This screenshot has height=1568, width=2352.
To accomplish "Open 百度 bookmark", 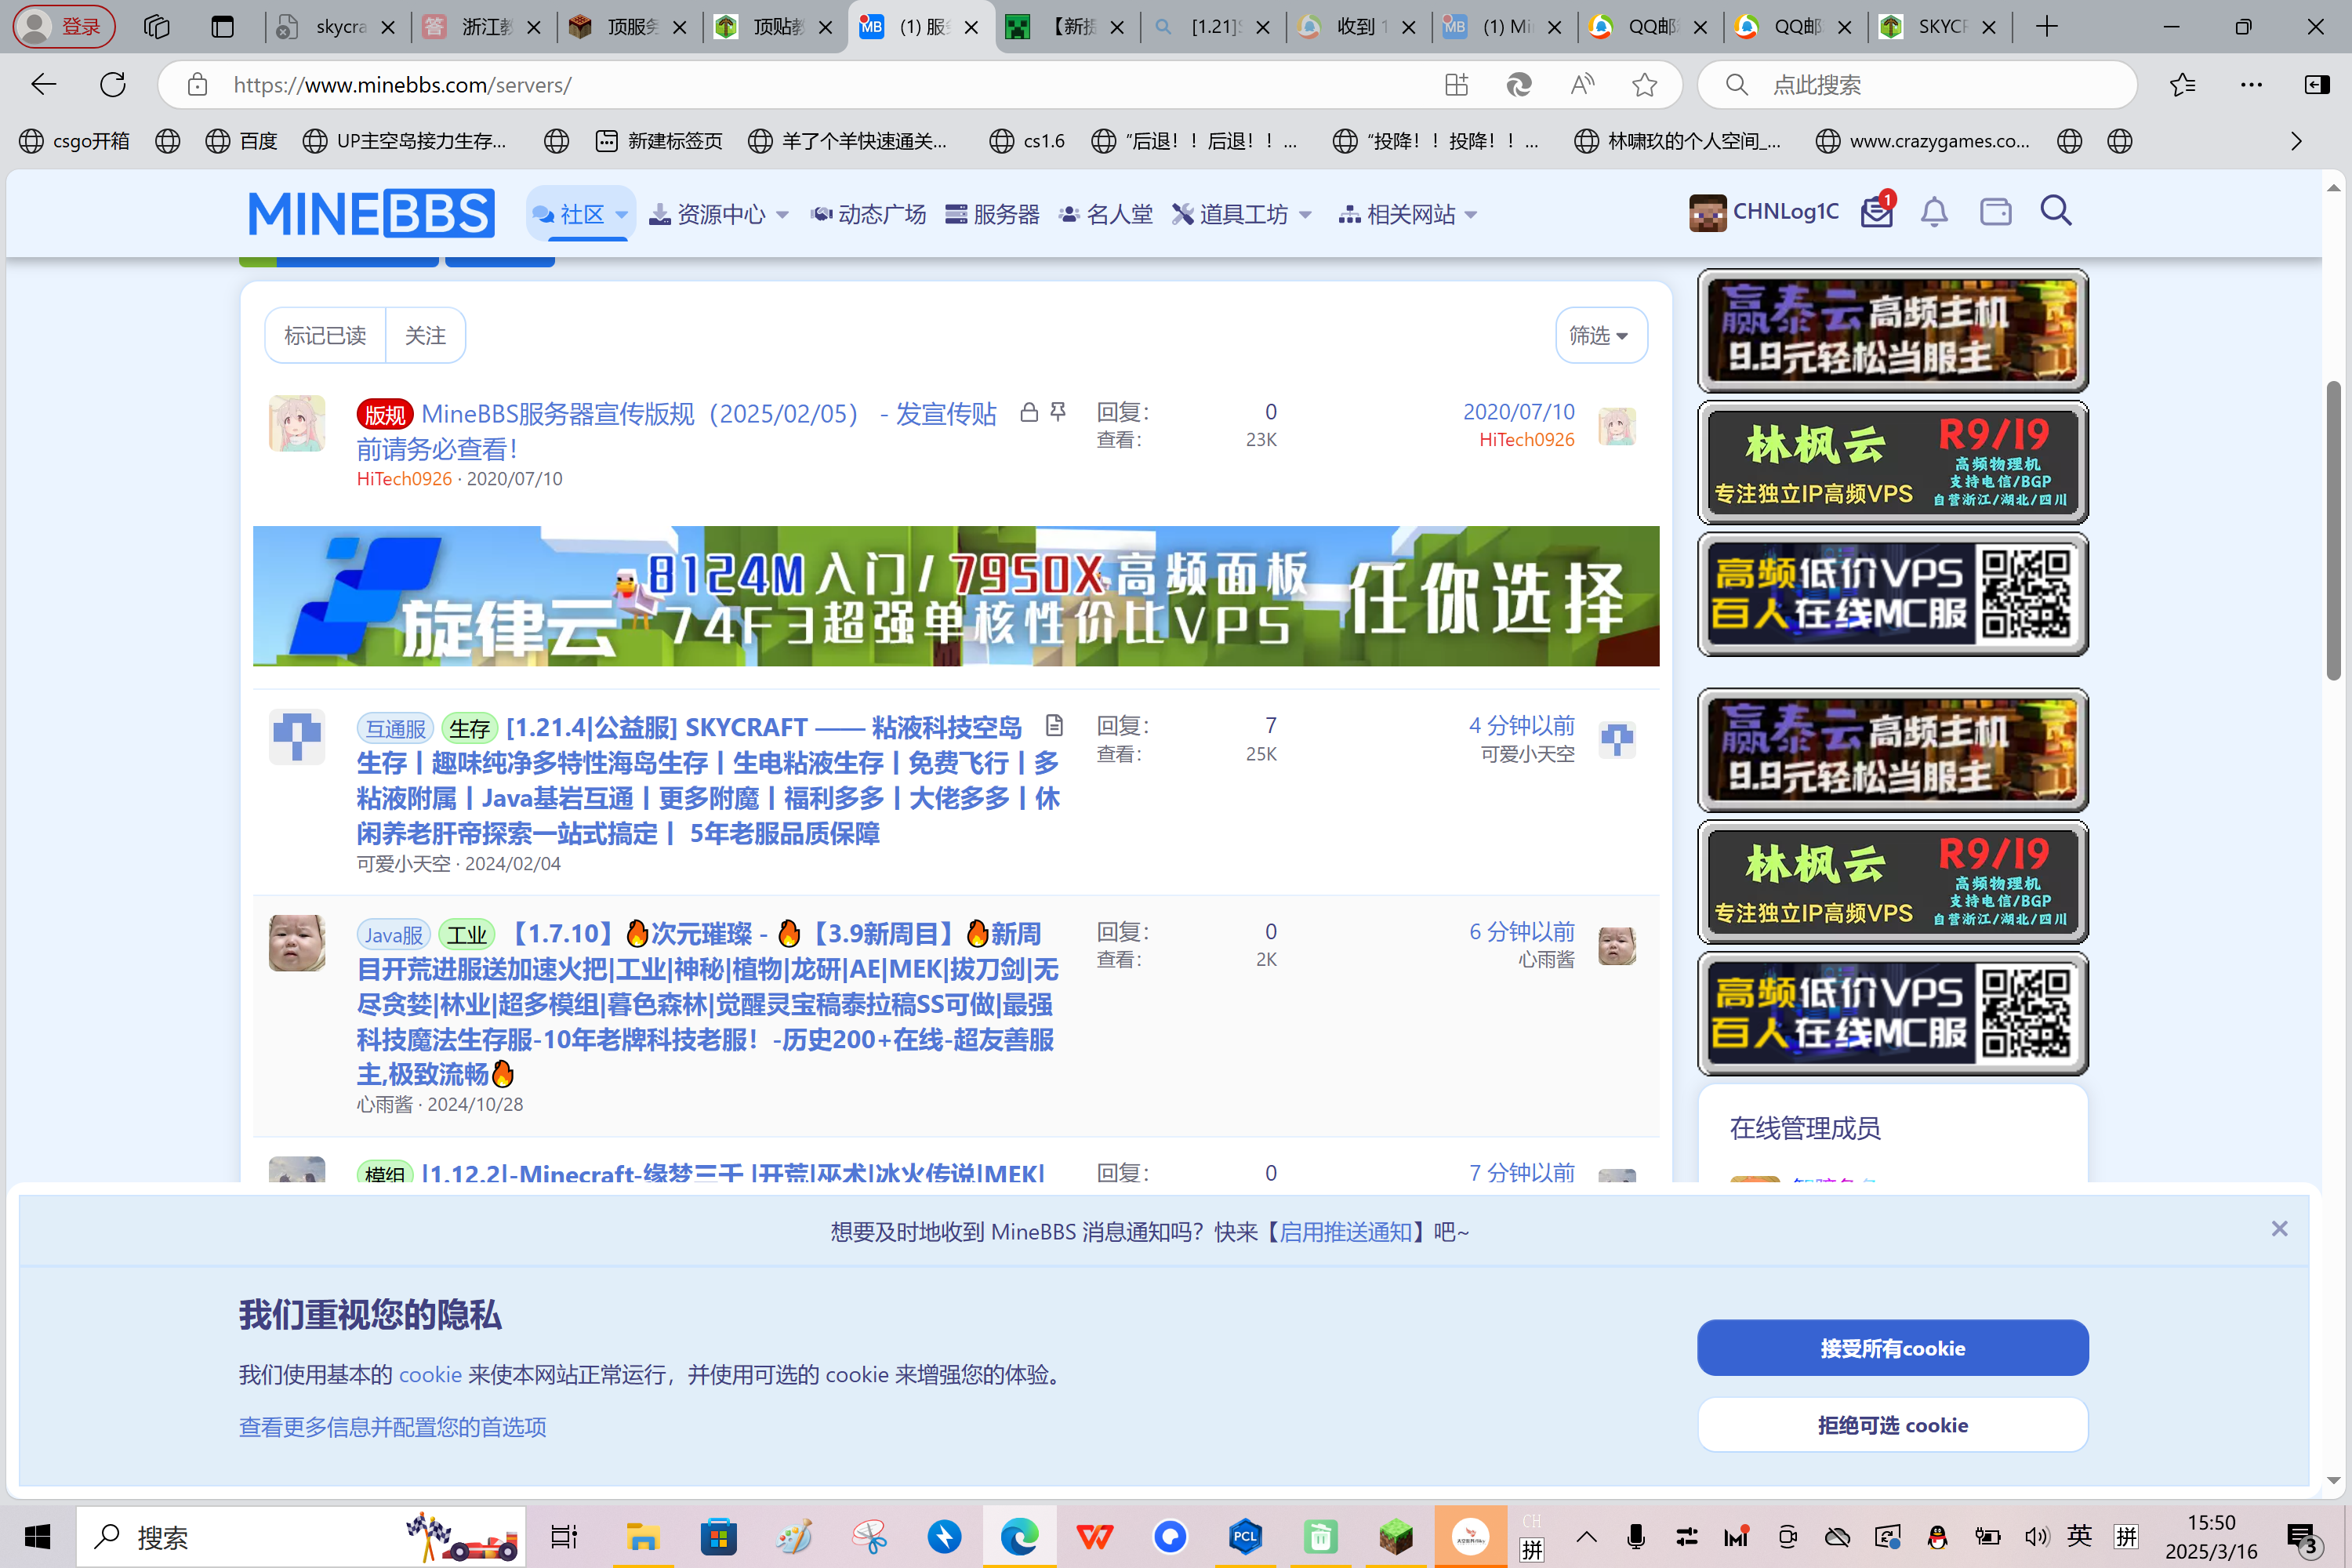I will 241,141.
